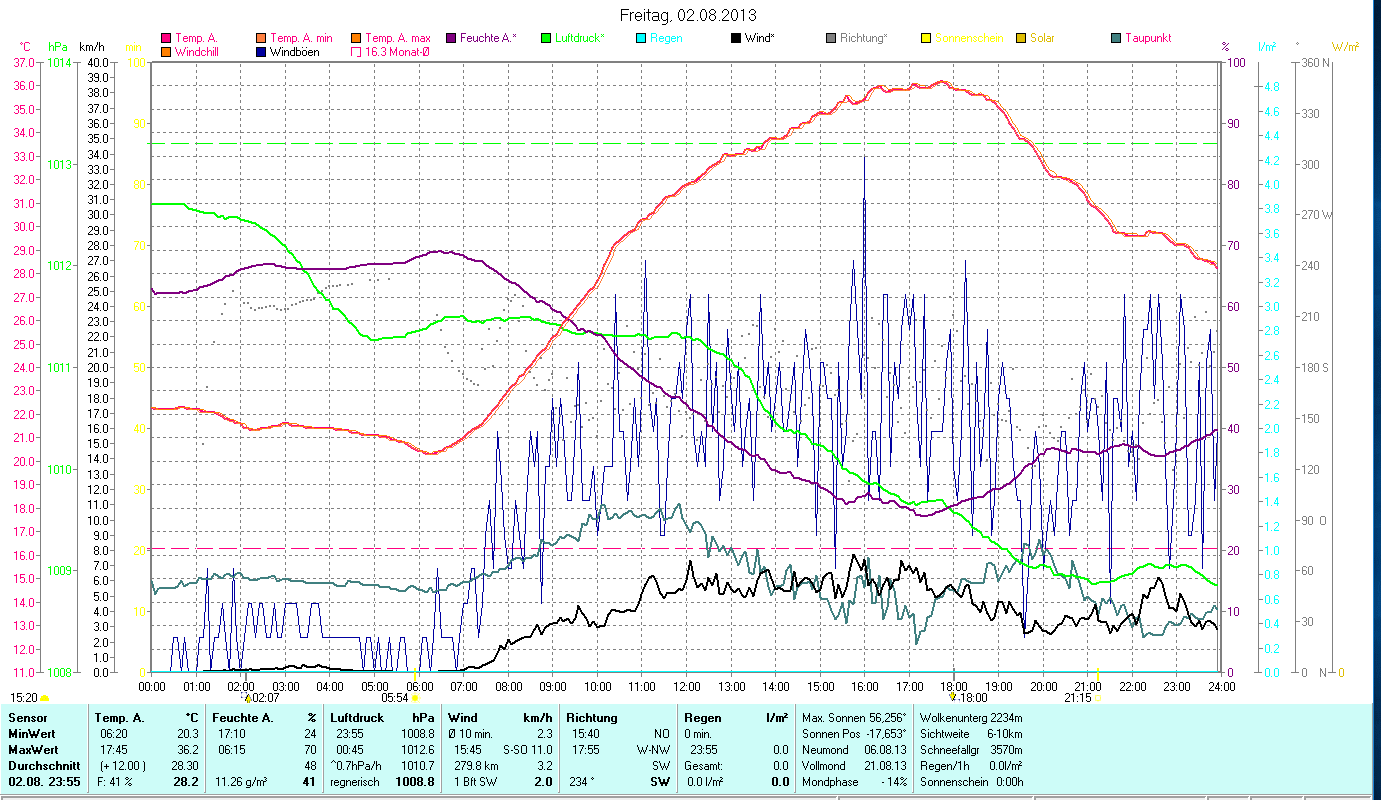The image size is (1381, 800).
Task: Click the dark blue Windböen legend swatch
Action: click(x=262, y=52)
